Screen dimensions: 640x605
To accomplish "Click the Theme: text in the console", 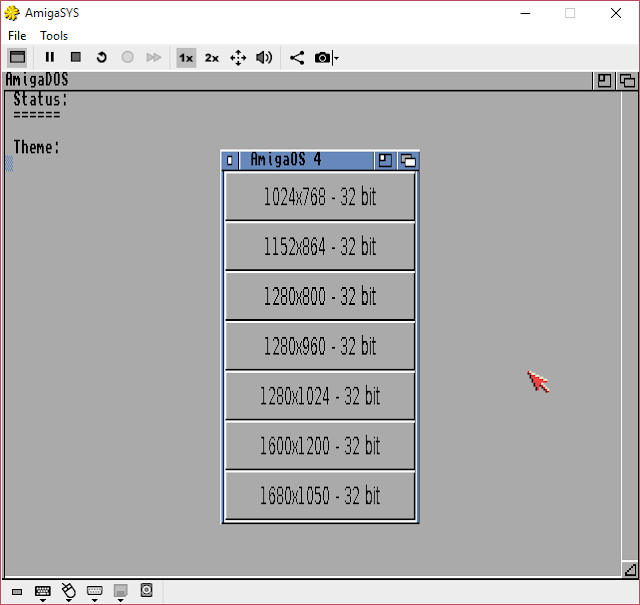I will (x=36, y=147).
